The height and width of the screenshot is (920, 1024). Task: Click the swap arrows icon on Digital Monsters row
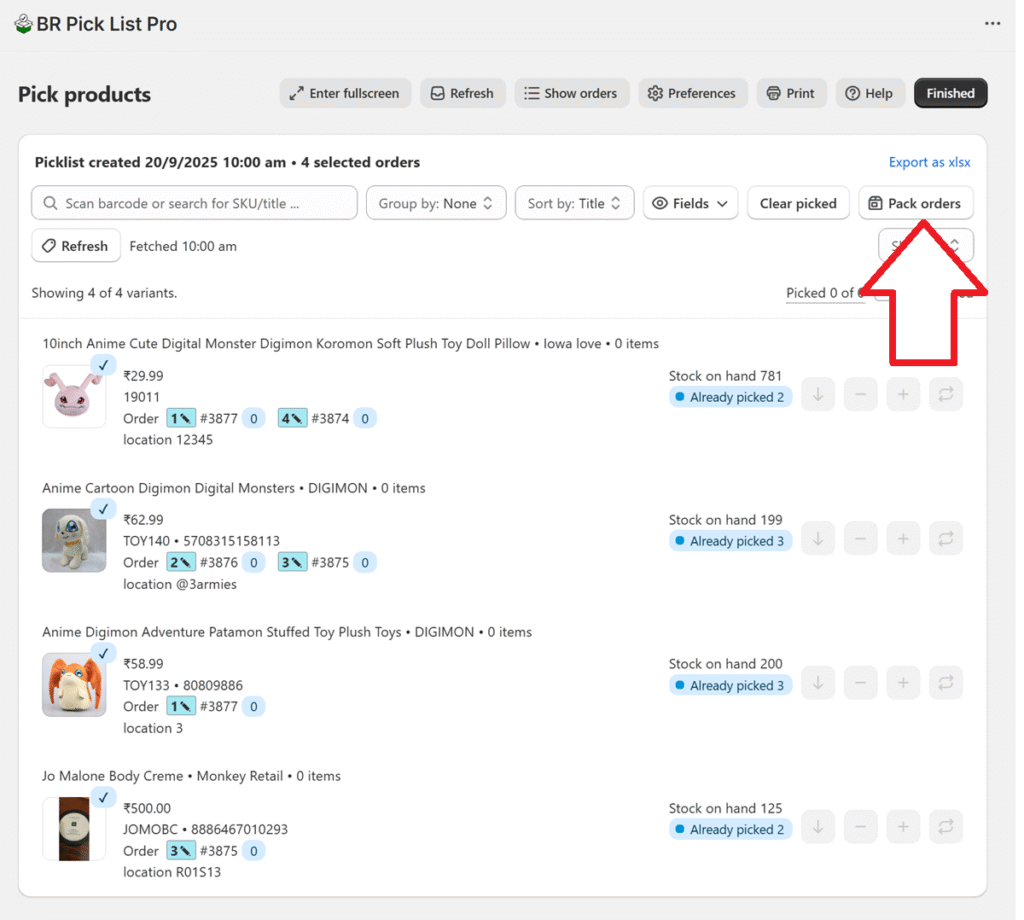tap(945, 539)
